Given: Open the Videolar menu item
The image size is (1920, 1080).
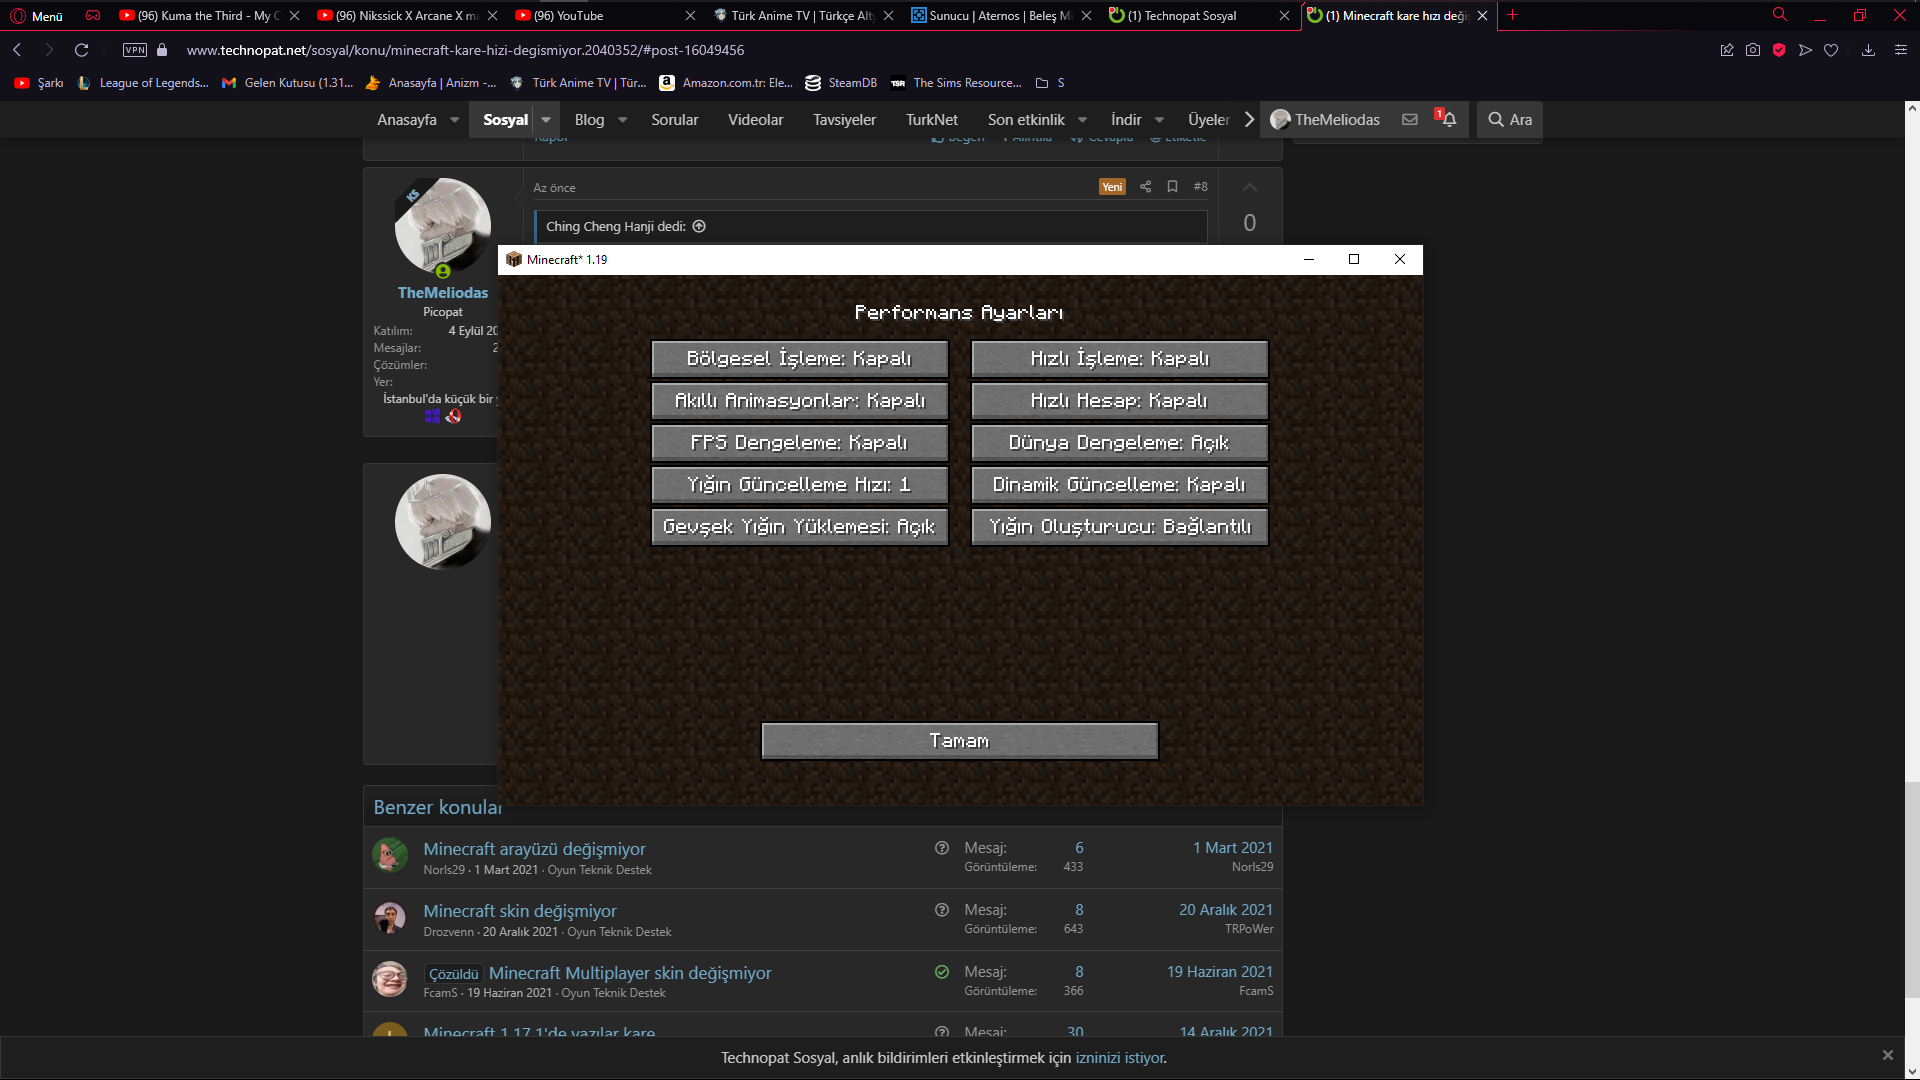Looking at the screenshot, I should coord(755,120).
